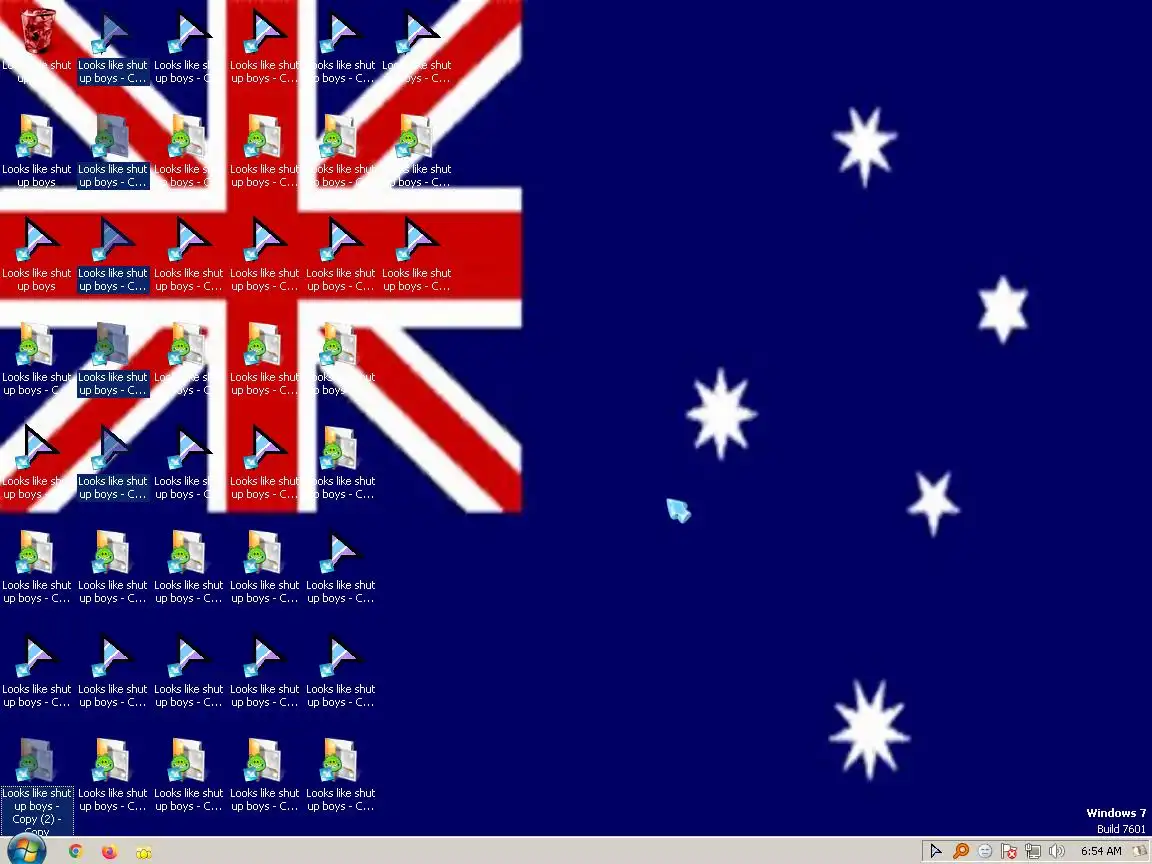
Task: Select the red Recycle Bin desktop icon
Action: 37,31
